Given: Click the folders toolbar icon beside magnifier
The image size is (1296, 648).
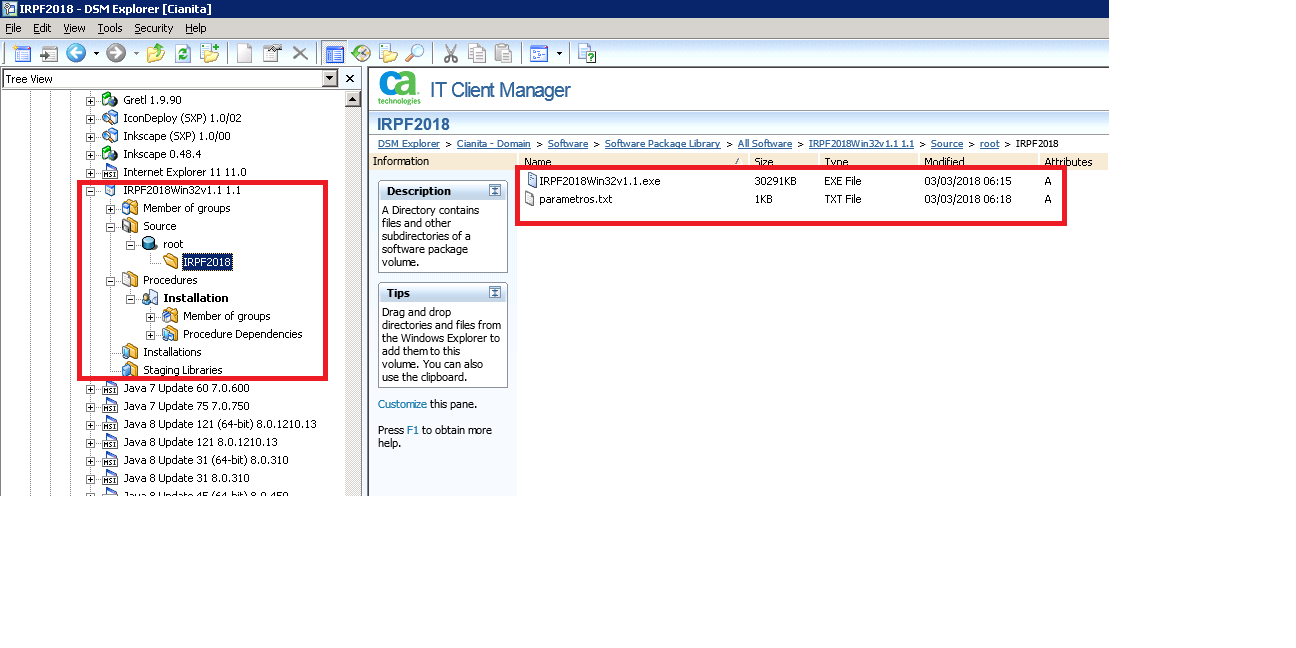Looking at the screenshot, I should click(388, 53).
